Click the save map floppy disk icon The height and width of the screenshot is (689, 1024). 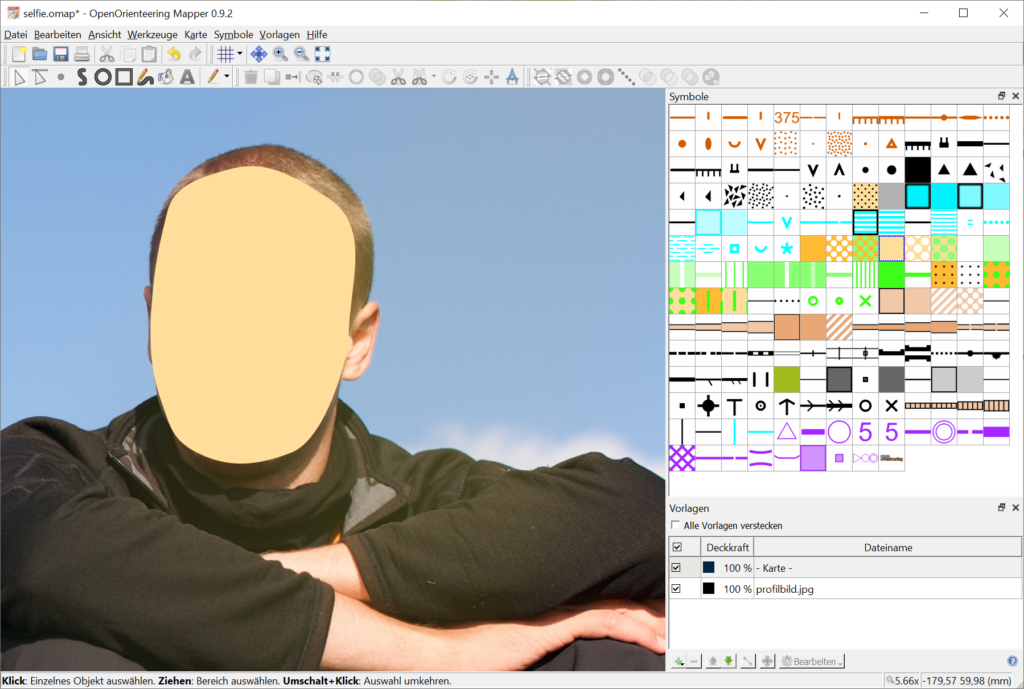pos(60,54)
